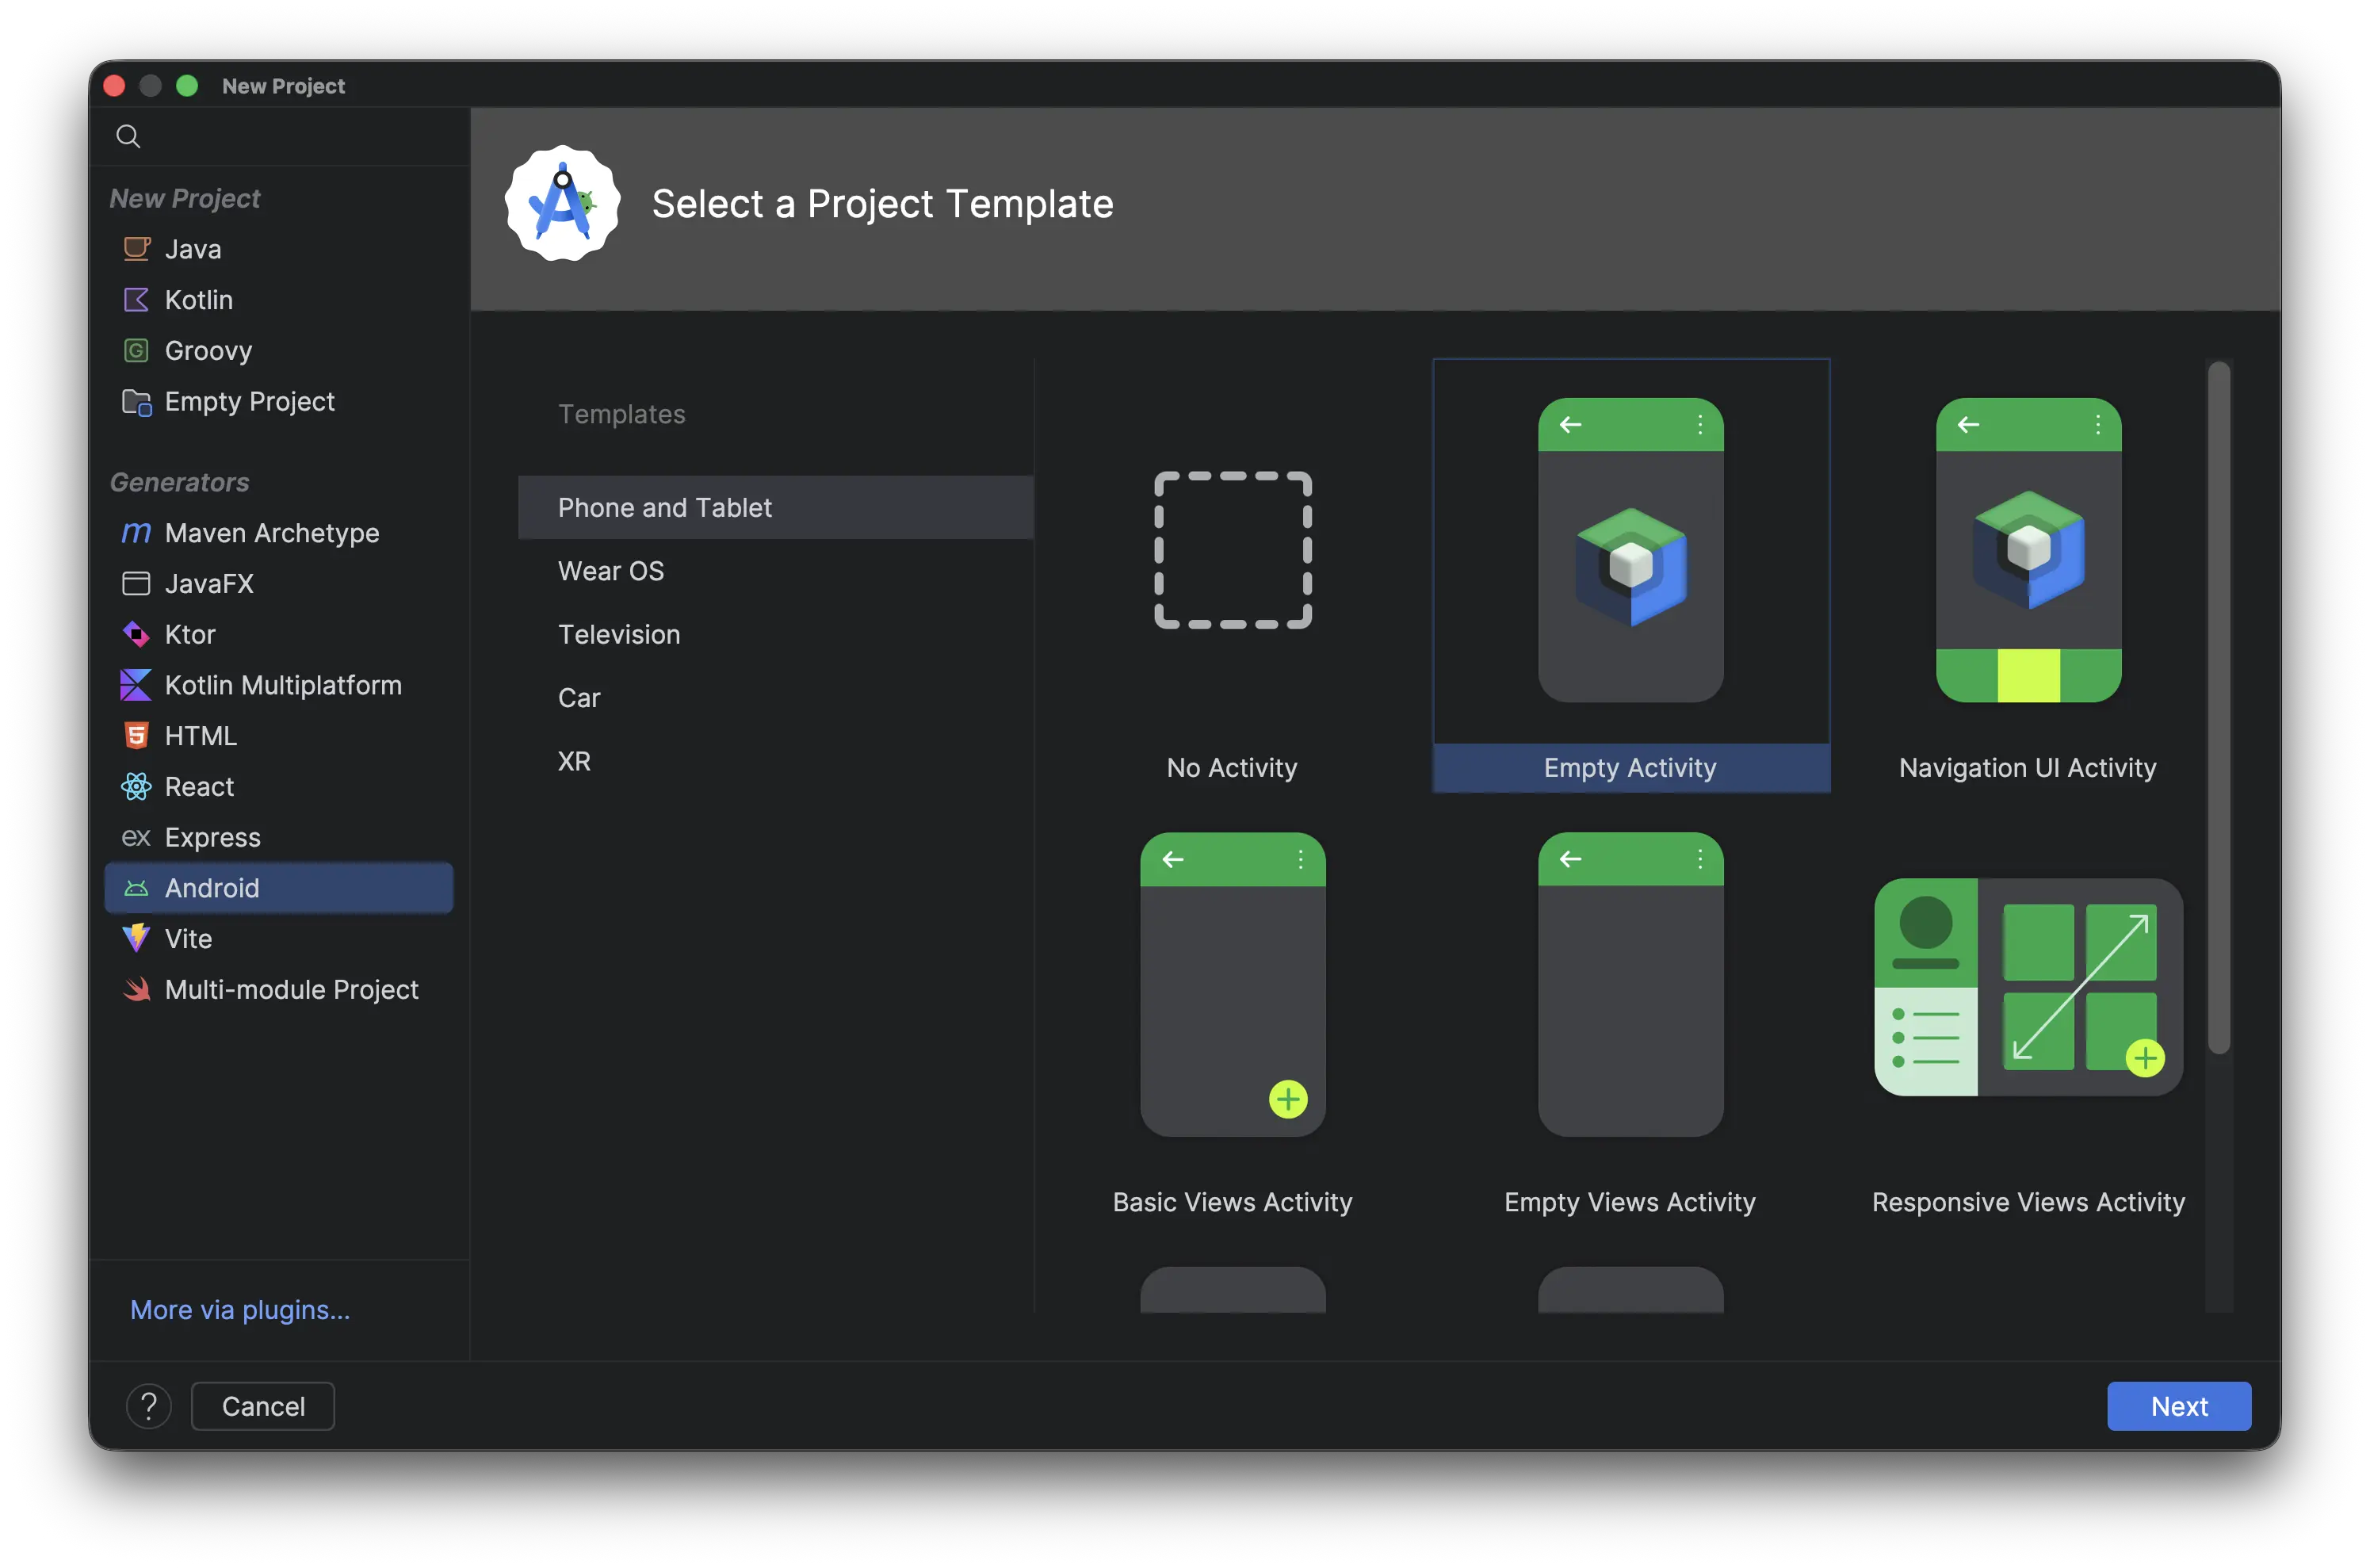Click the Cancel button

(x=263, y=1406)
